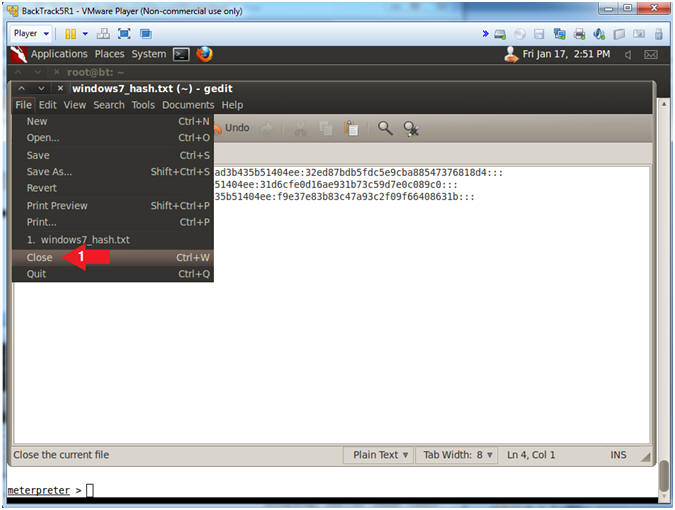675x510 pixels.
Task: Click the volume speaker icon in panel
Action: point(628,55)
